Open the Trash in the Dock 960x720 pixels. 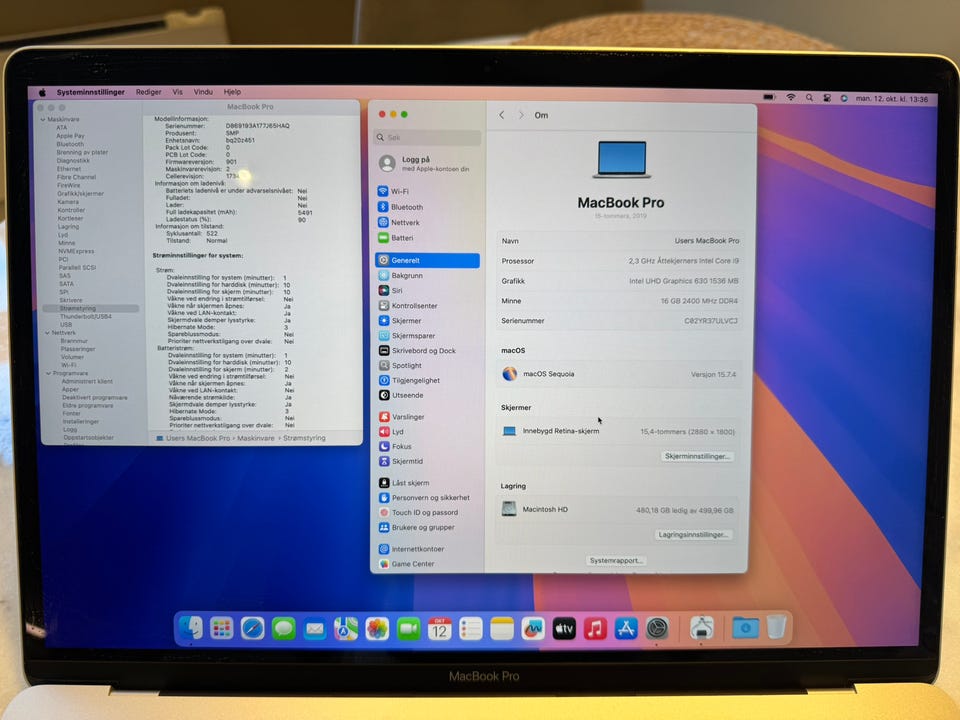pos(776,628)
